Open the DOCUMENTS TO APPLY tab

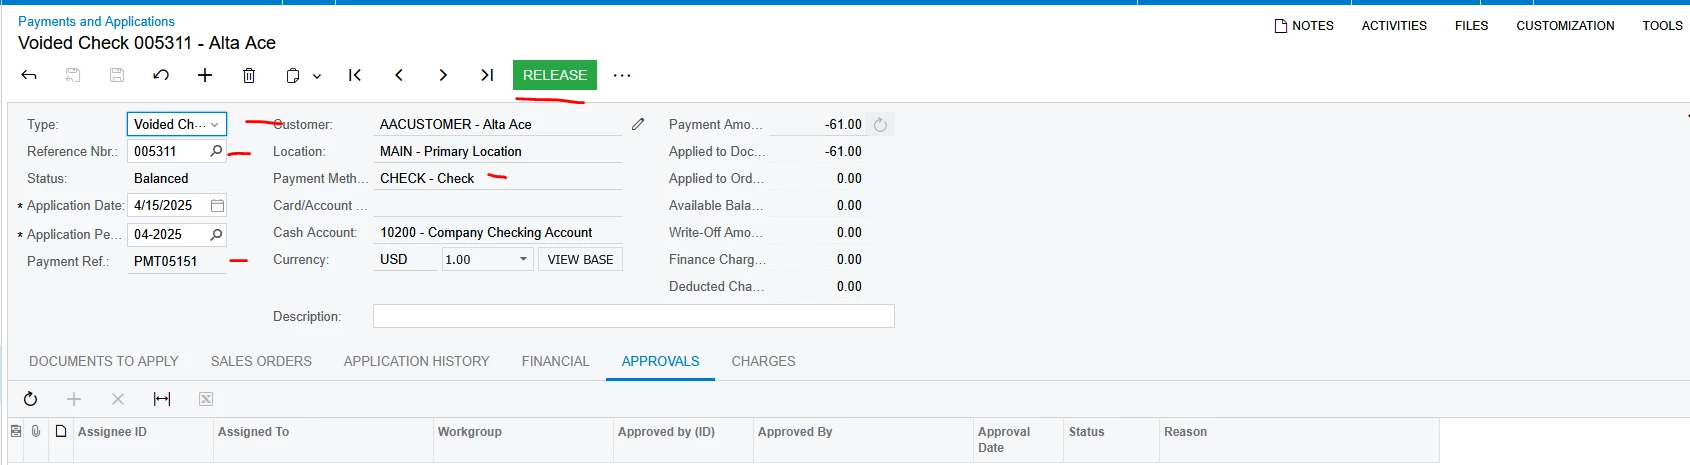(x=104, y=361)
